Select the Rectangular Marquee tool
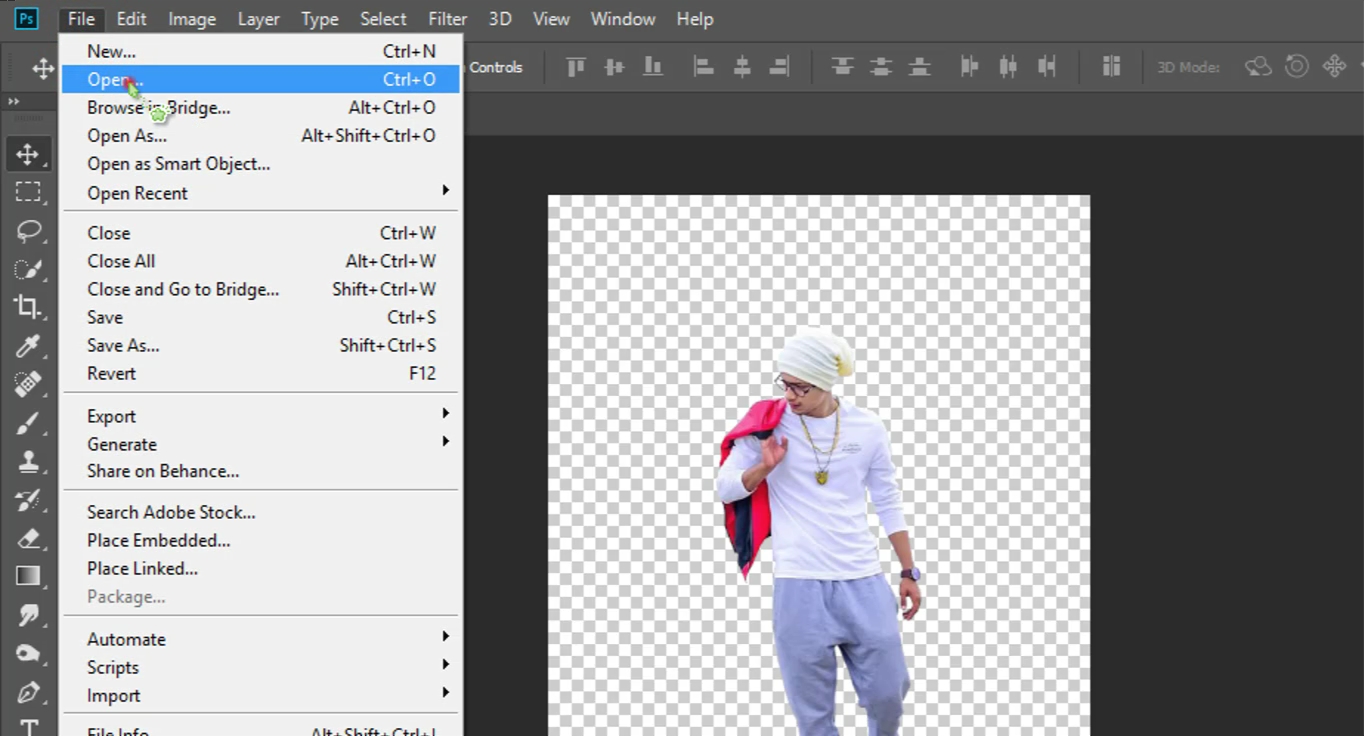Image resolution: width=1364 pixels, height=736 pixels. 28,192
